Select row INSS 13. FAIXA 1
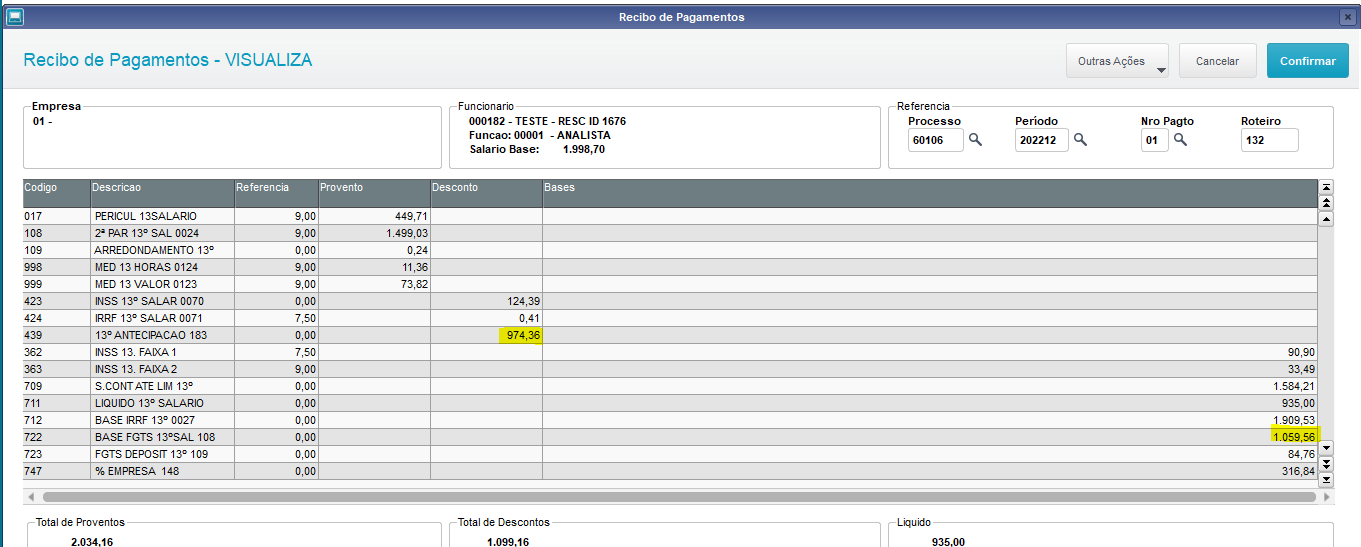This screenshot has width=1361, height=547. [670, 352]
